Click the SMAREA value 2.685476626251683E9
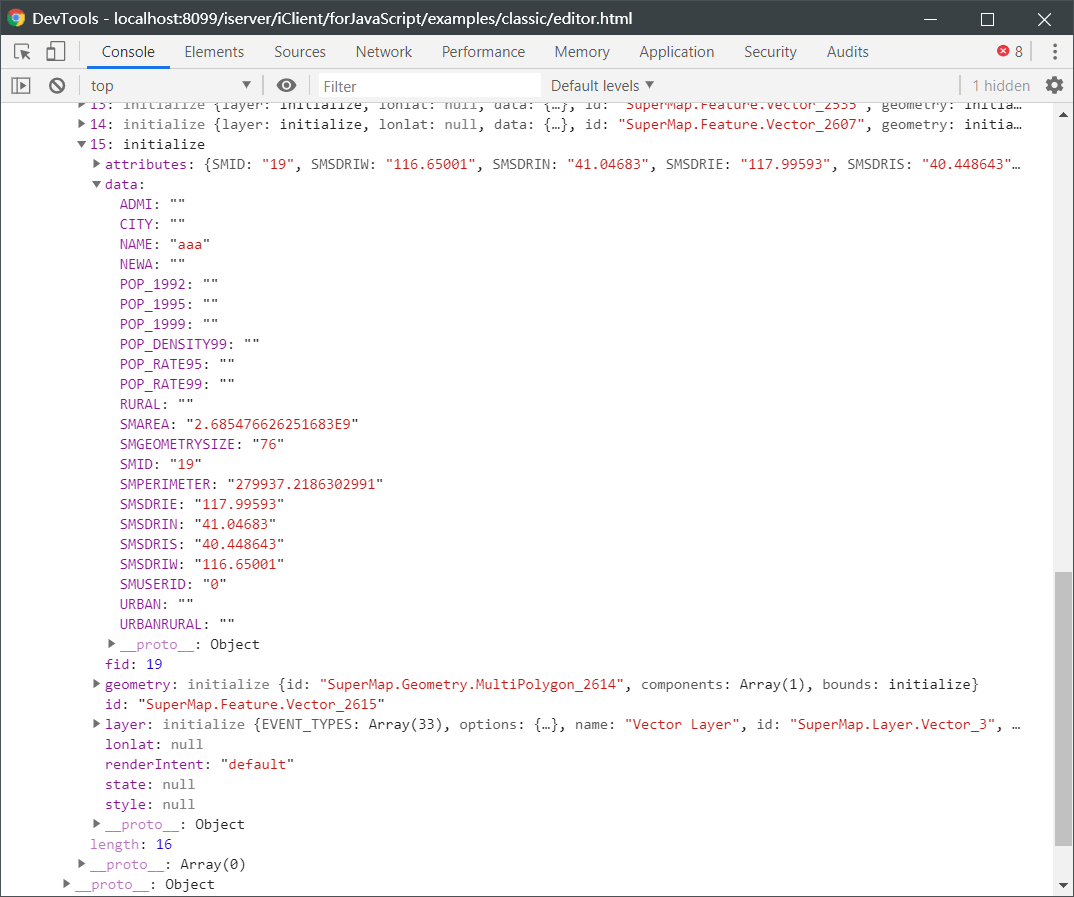1074x897 pixels. [x=272, y=424]
